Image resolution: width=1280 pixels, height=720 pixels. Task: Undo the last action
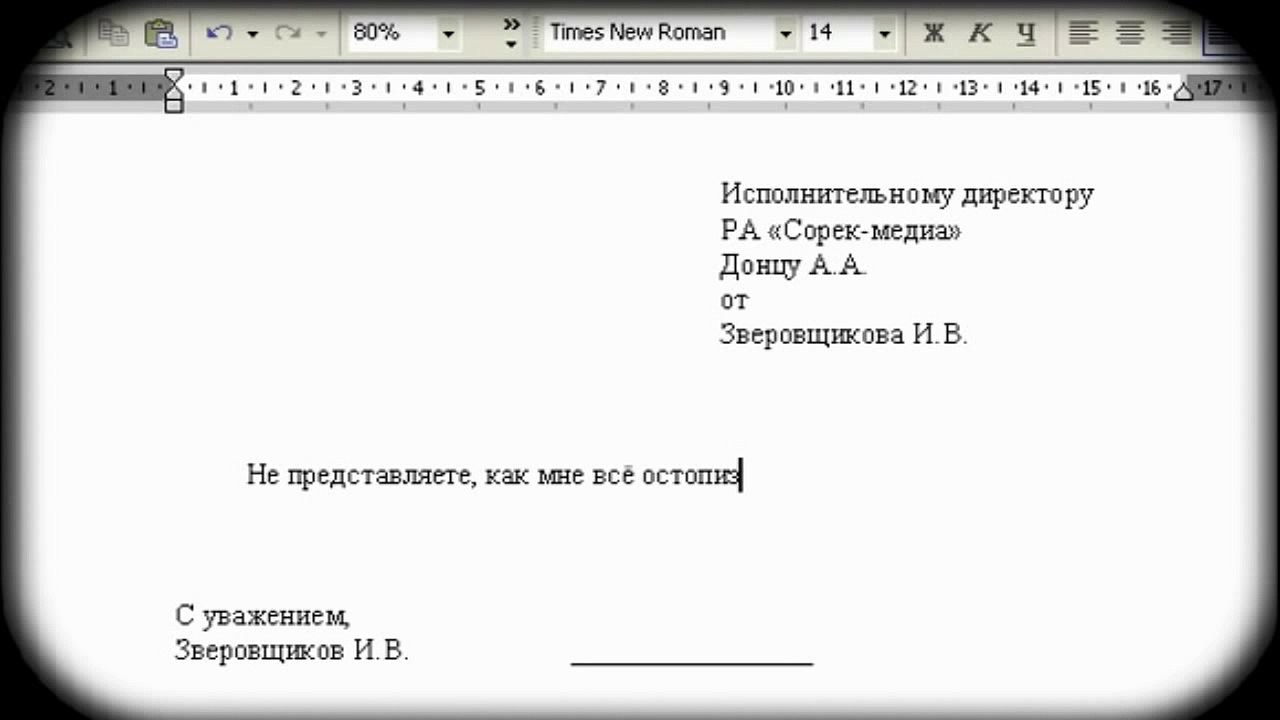219,33
